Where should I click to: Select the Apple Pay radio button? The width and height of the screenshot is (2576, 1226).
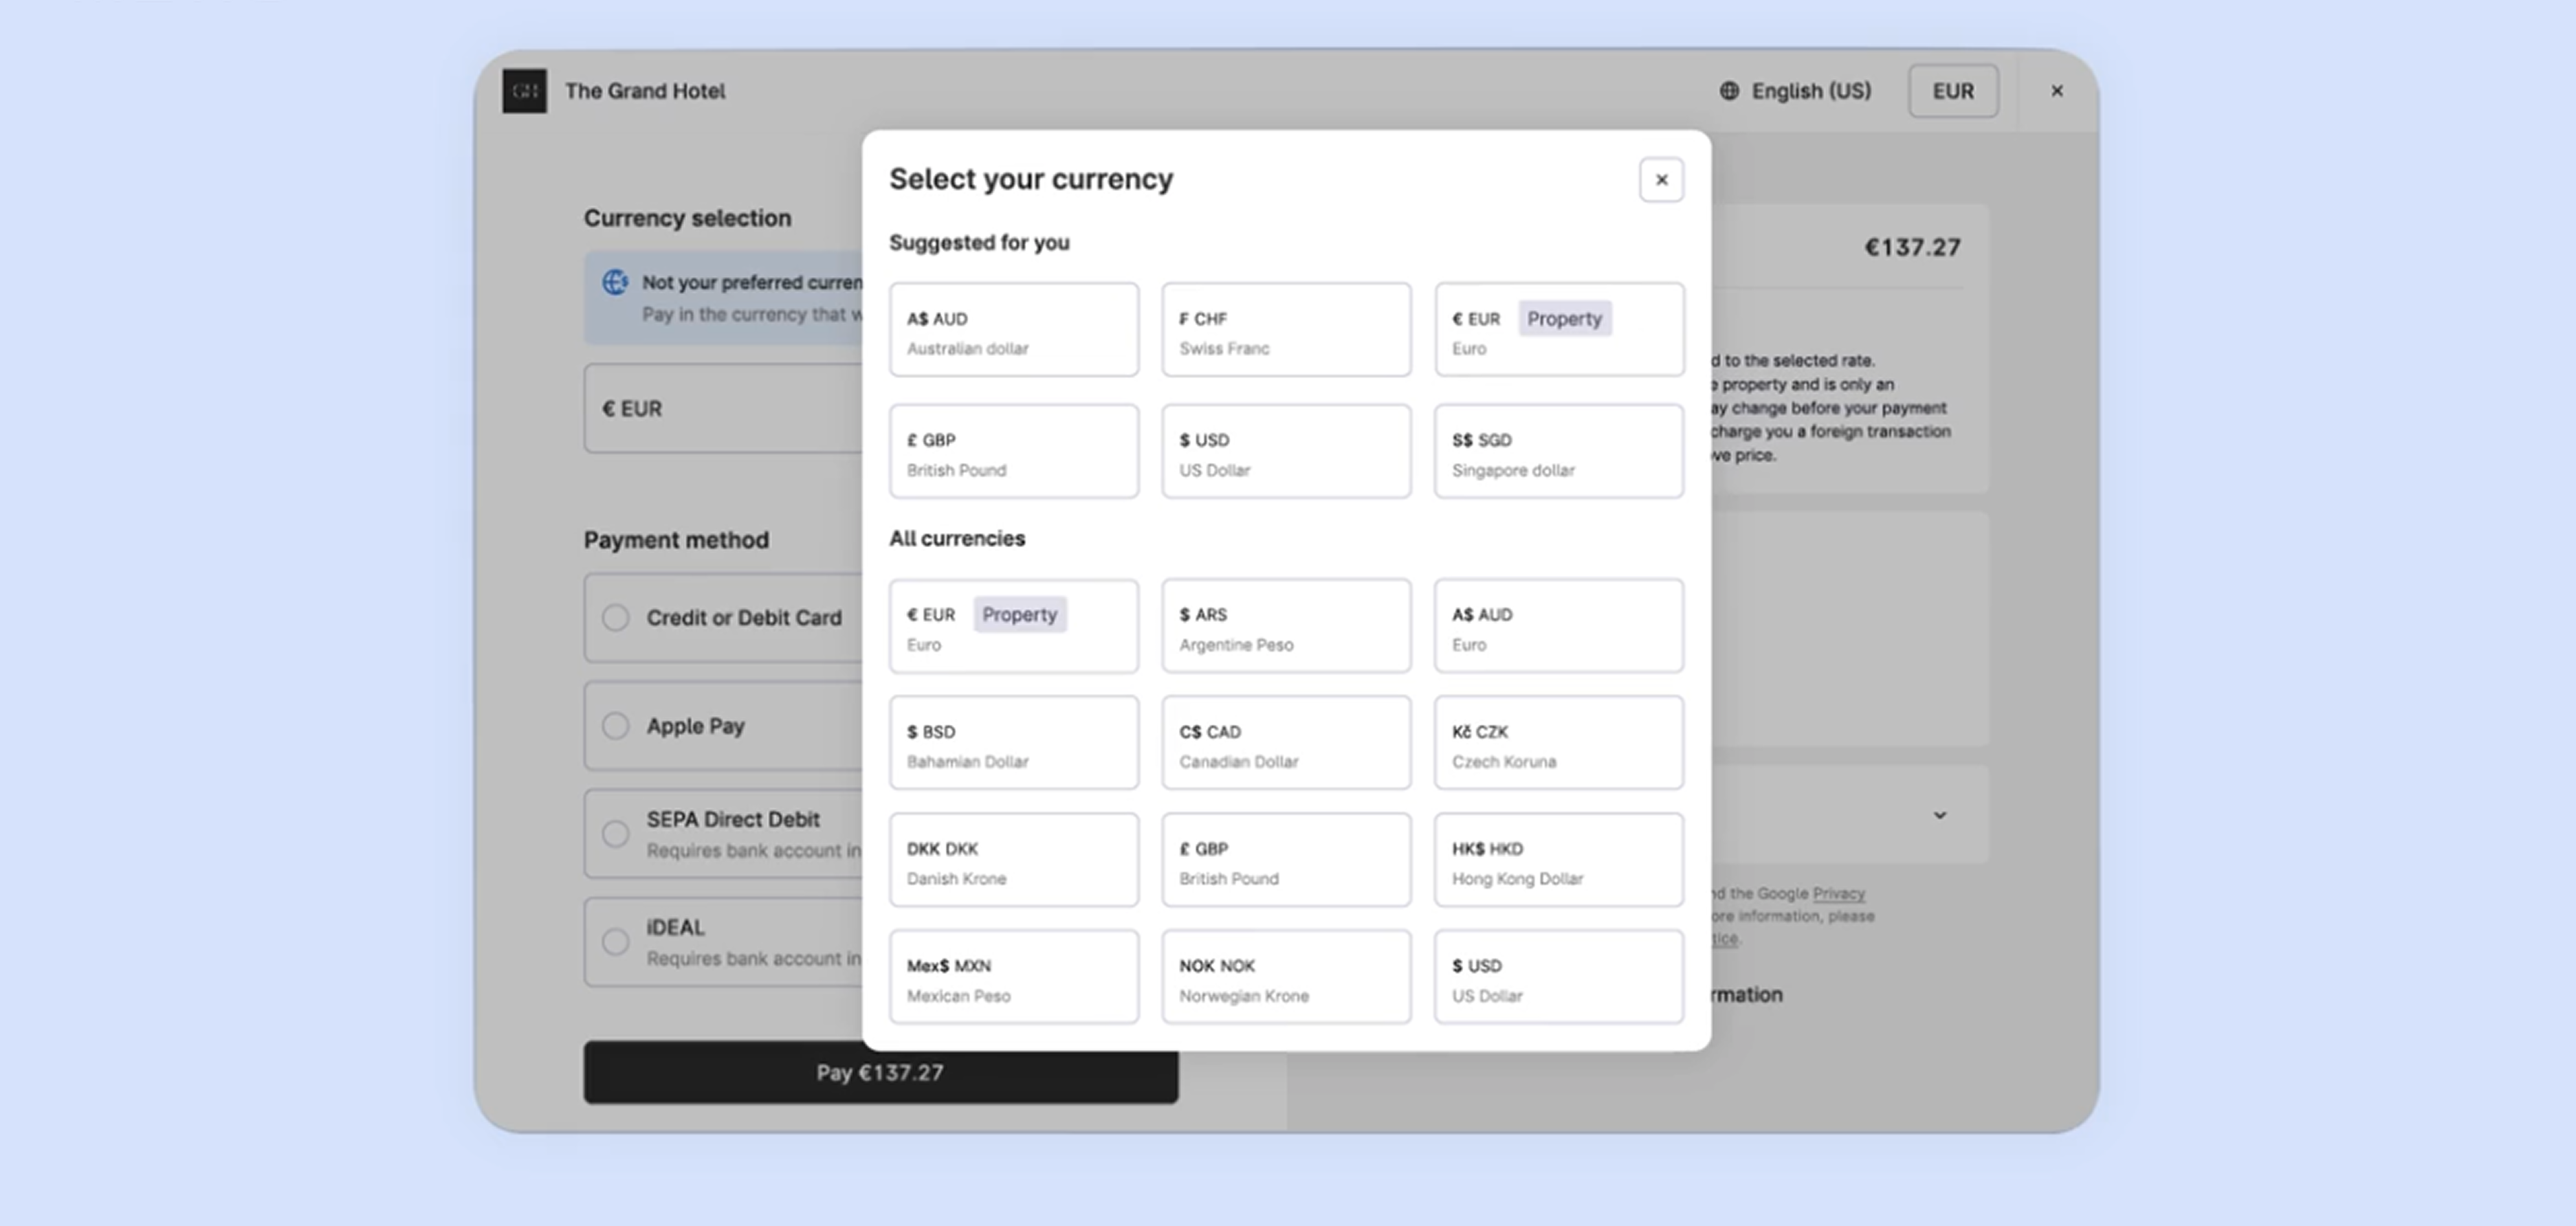click(616, 726)
